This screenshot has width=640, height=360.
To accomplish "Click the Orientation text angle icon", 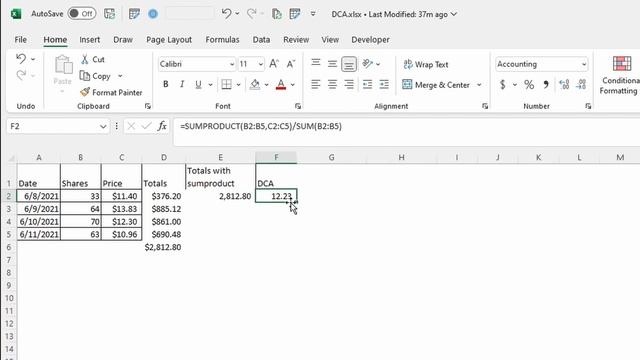I will click(x=367, y=64).
